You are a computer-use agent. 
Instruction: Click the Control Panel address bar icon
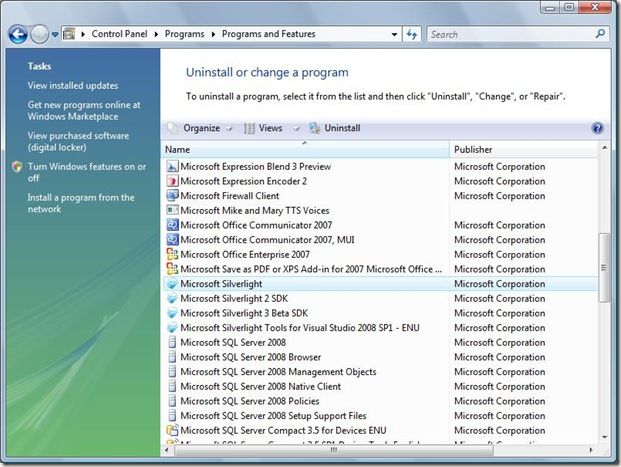(69, 34)
